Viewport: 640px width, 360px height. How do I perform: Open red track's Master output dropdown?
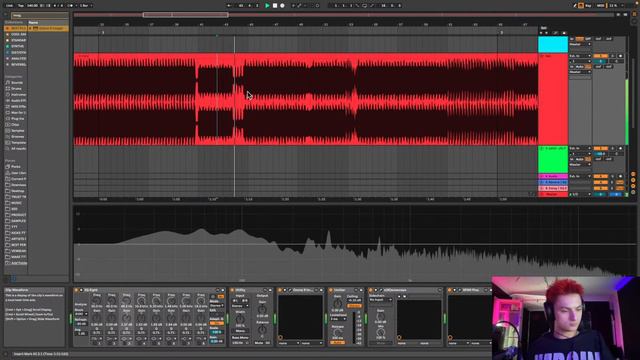(x=580, y=72)
